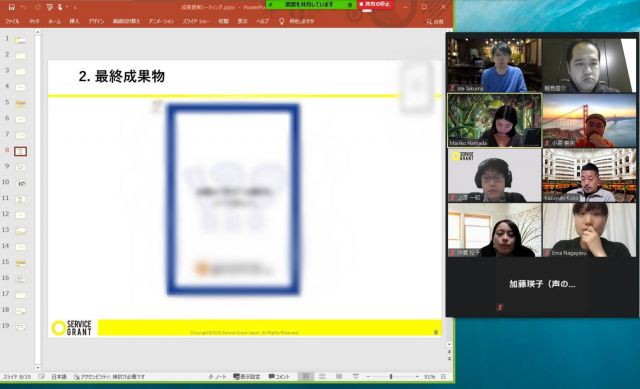The width and height of the screenshot is (640, 389).
Task: Click the blue-framed document image on slide
Action: 233,199
